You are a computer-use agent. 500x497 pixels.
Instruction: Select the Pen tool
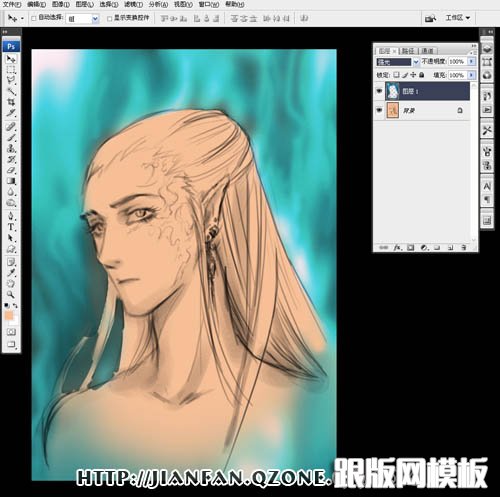click(x=11, y=216)
